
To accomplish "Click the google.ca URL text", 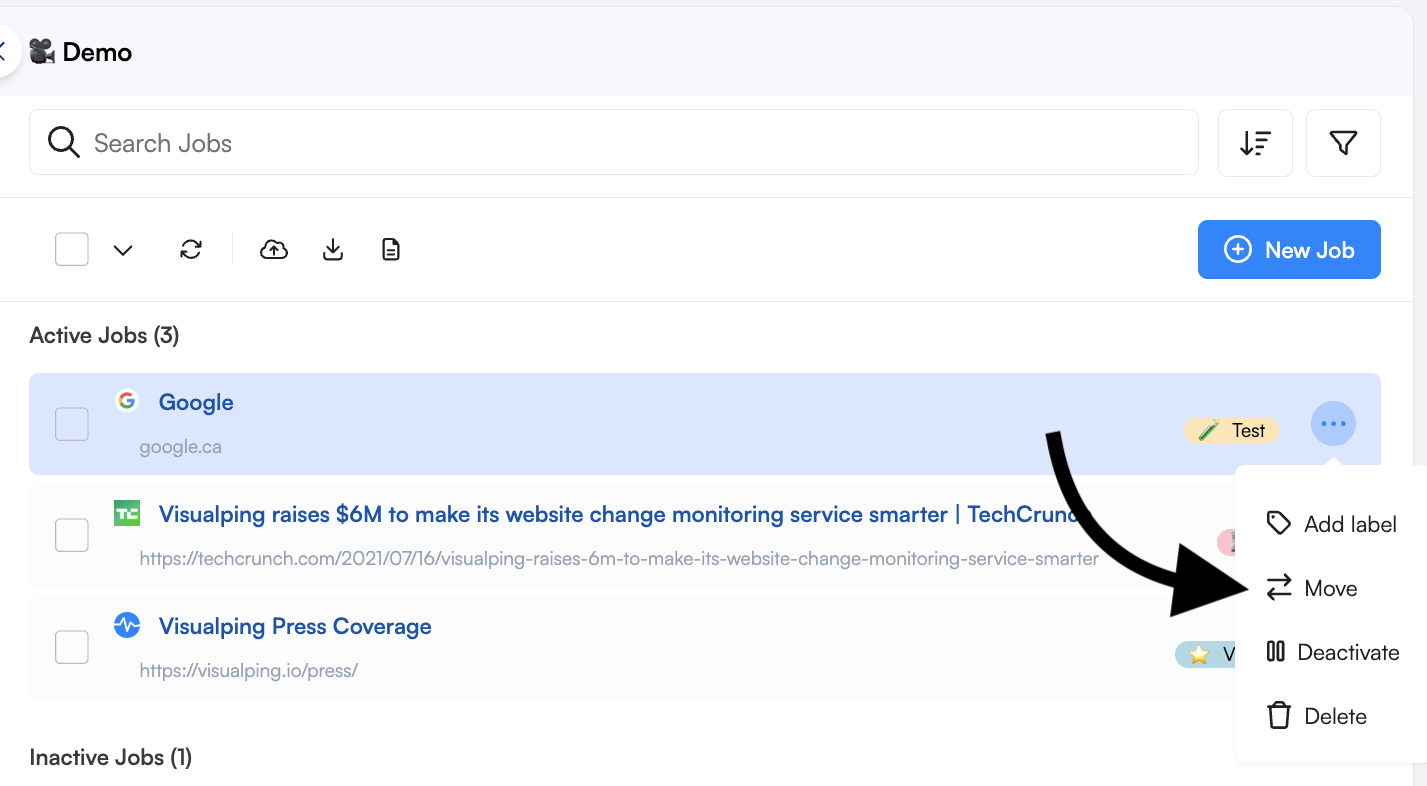I will point(181,447).
